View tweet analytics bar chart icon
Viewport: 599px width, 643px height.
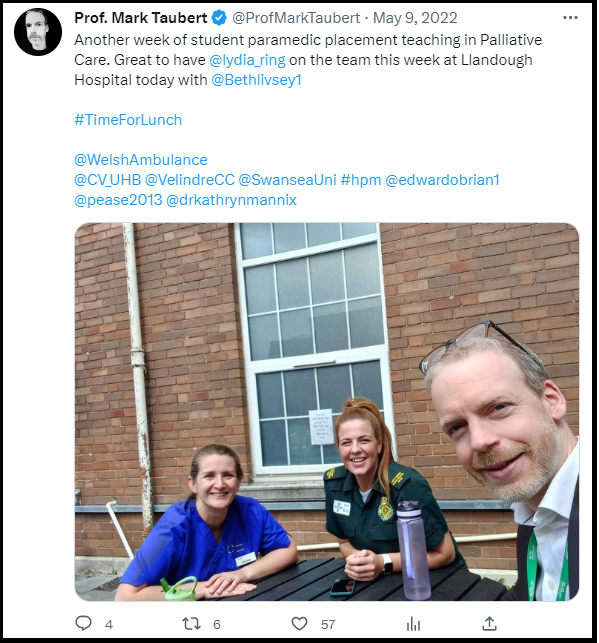[413, 624]
